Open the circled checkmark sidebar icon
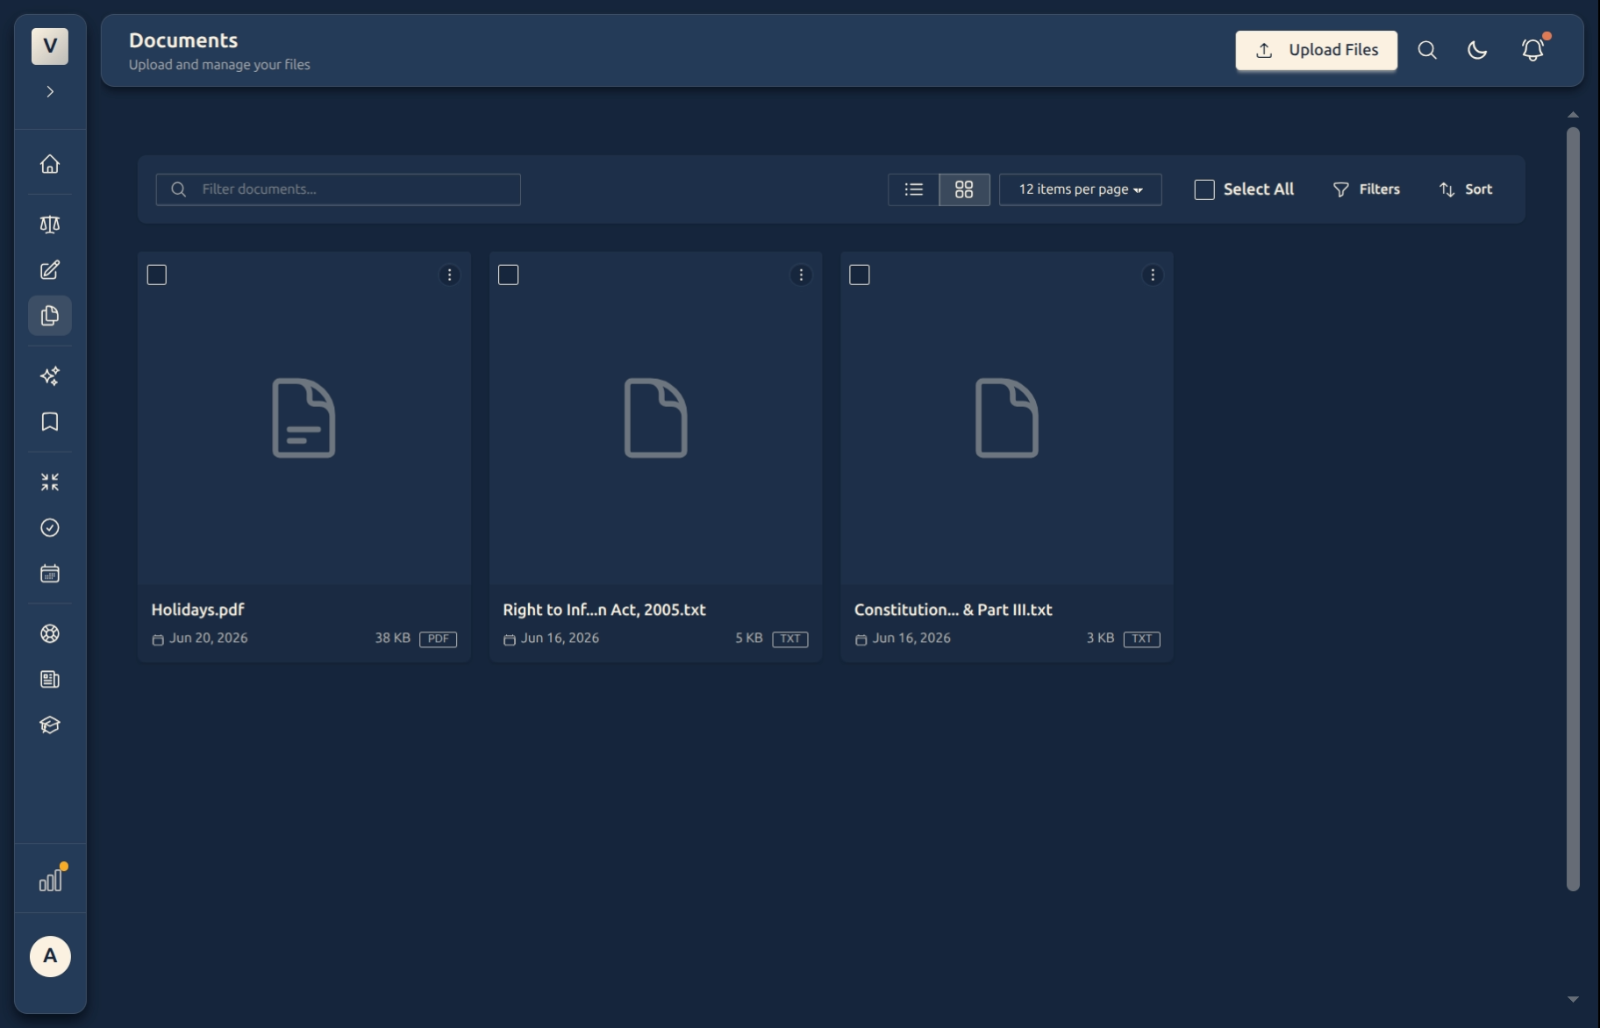This screenshot has width=1600, height=1028. (50, 528)
